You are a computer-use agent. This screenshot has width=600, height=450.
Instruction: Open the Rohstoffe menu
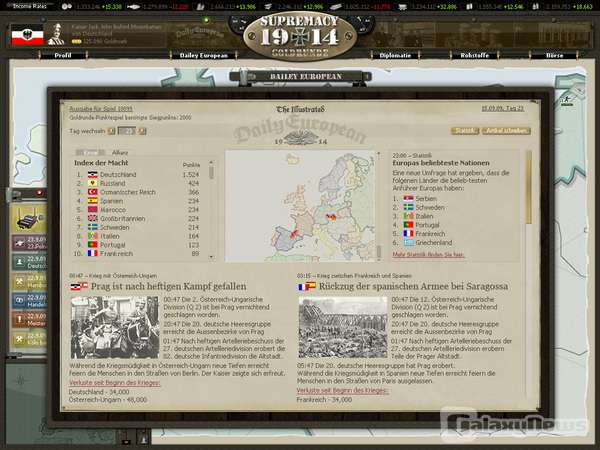click(474, 55)
